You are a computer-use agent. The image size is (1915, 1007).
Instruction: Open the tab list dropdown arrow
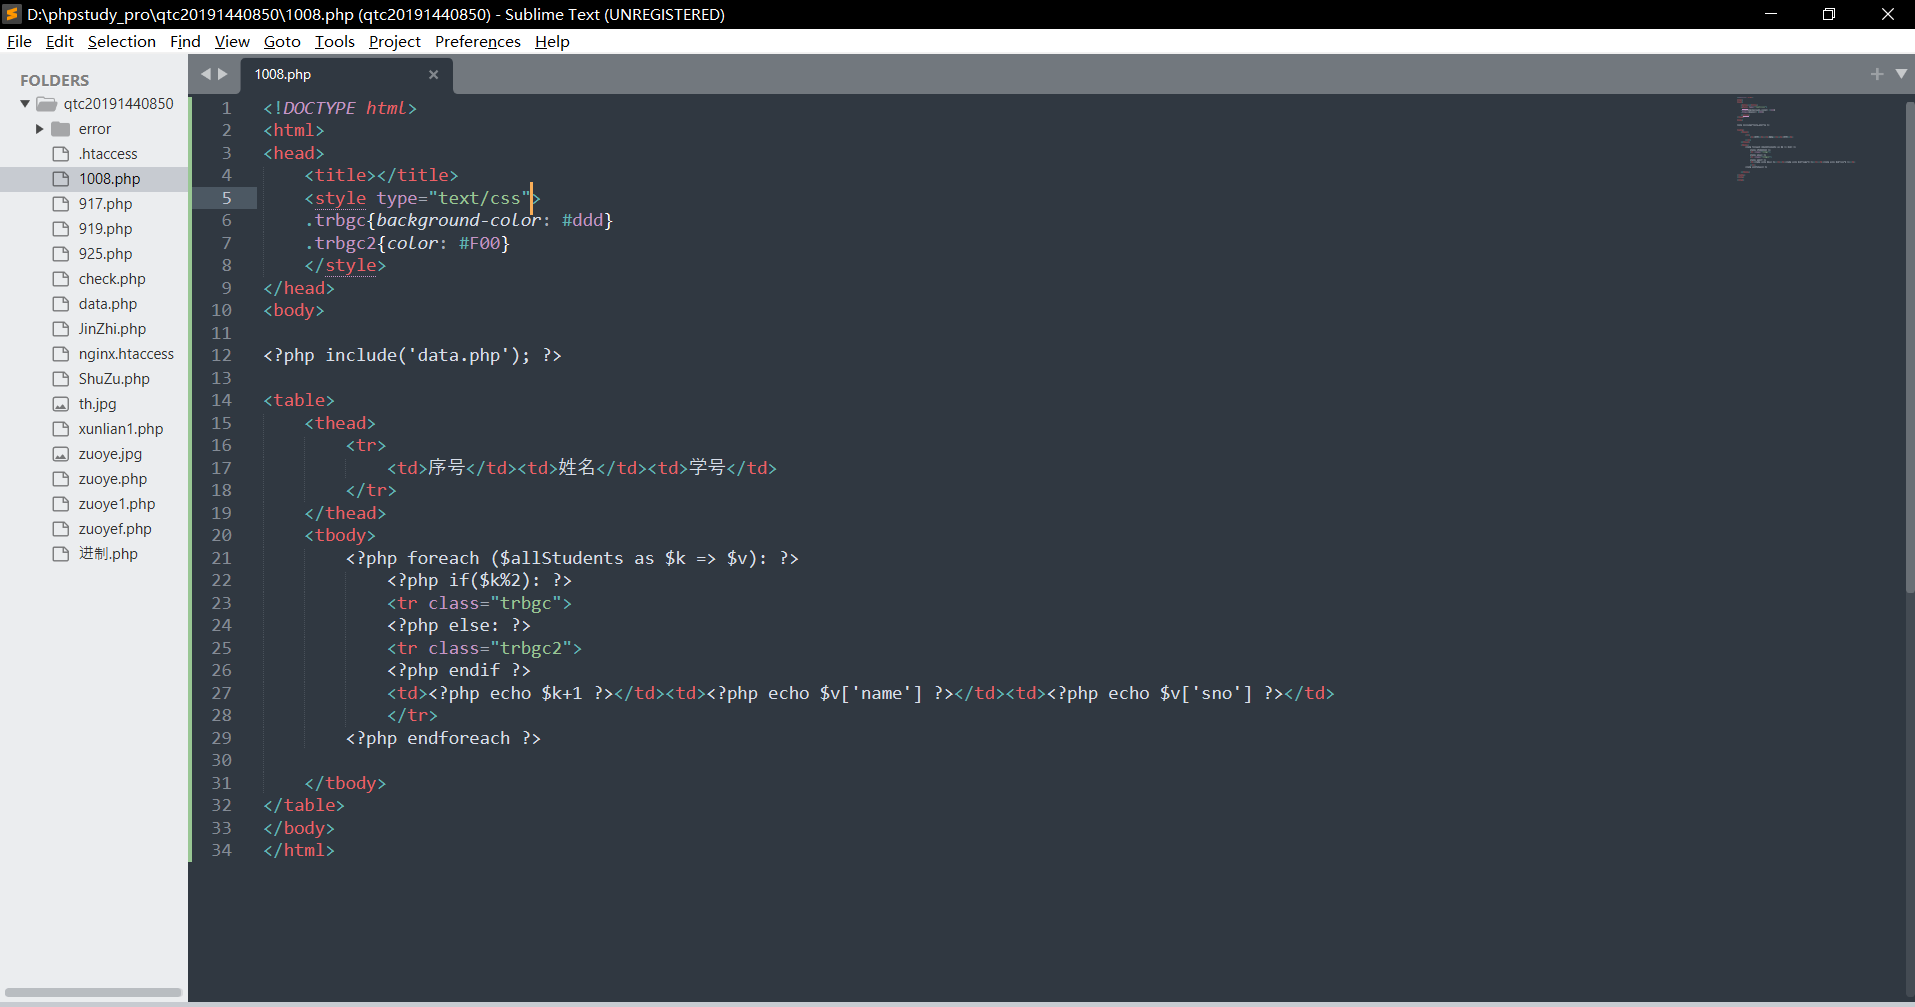click(1901, 74)
